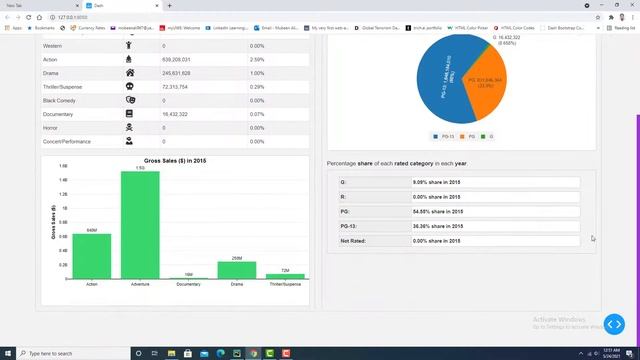Viewport: 640px width, 360px height.
Task: Click the address bar URL field
Action: coord(320,17)
